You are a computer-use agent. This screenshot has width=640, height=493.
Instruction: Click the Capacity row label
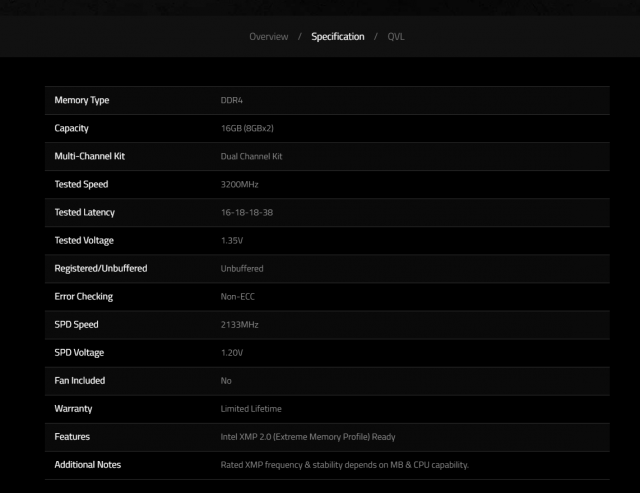click(x=72, y=128)
